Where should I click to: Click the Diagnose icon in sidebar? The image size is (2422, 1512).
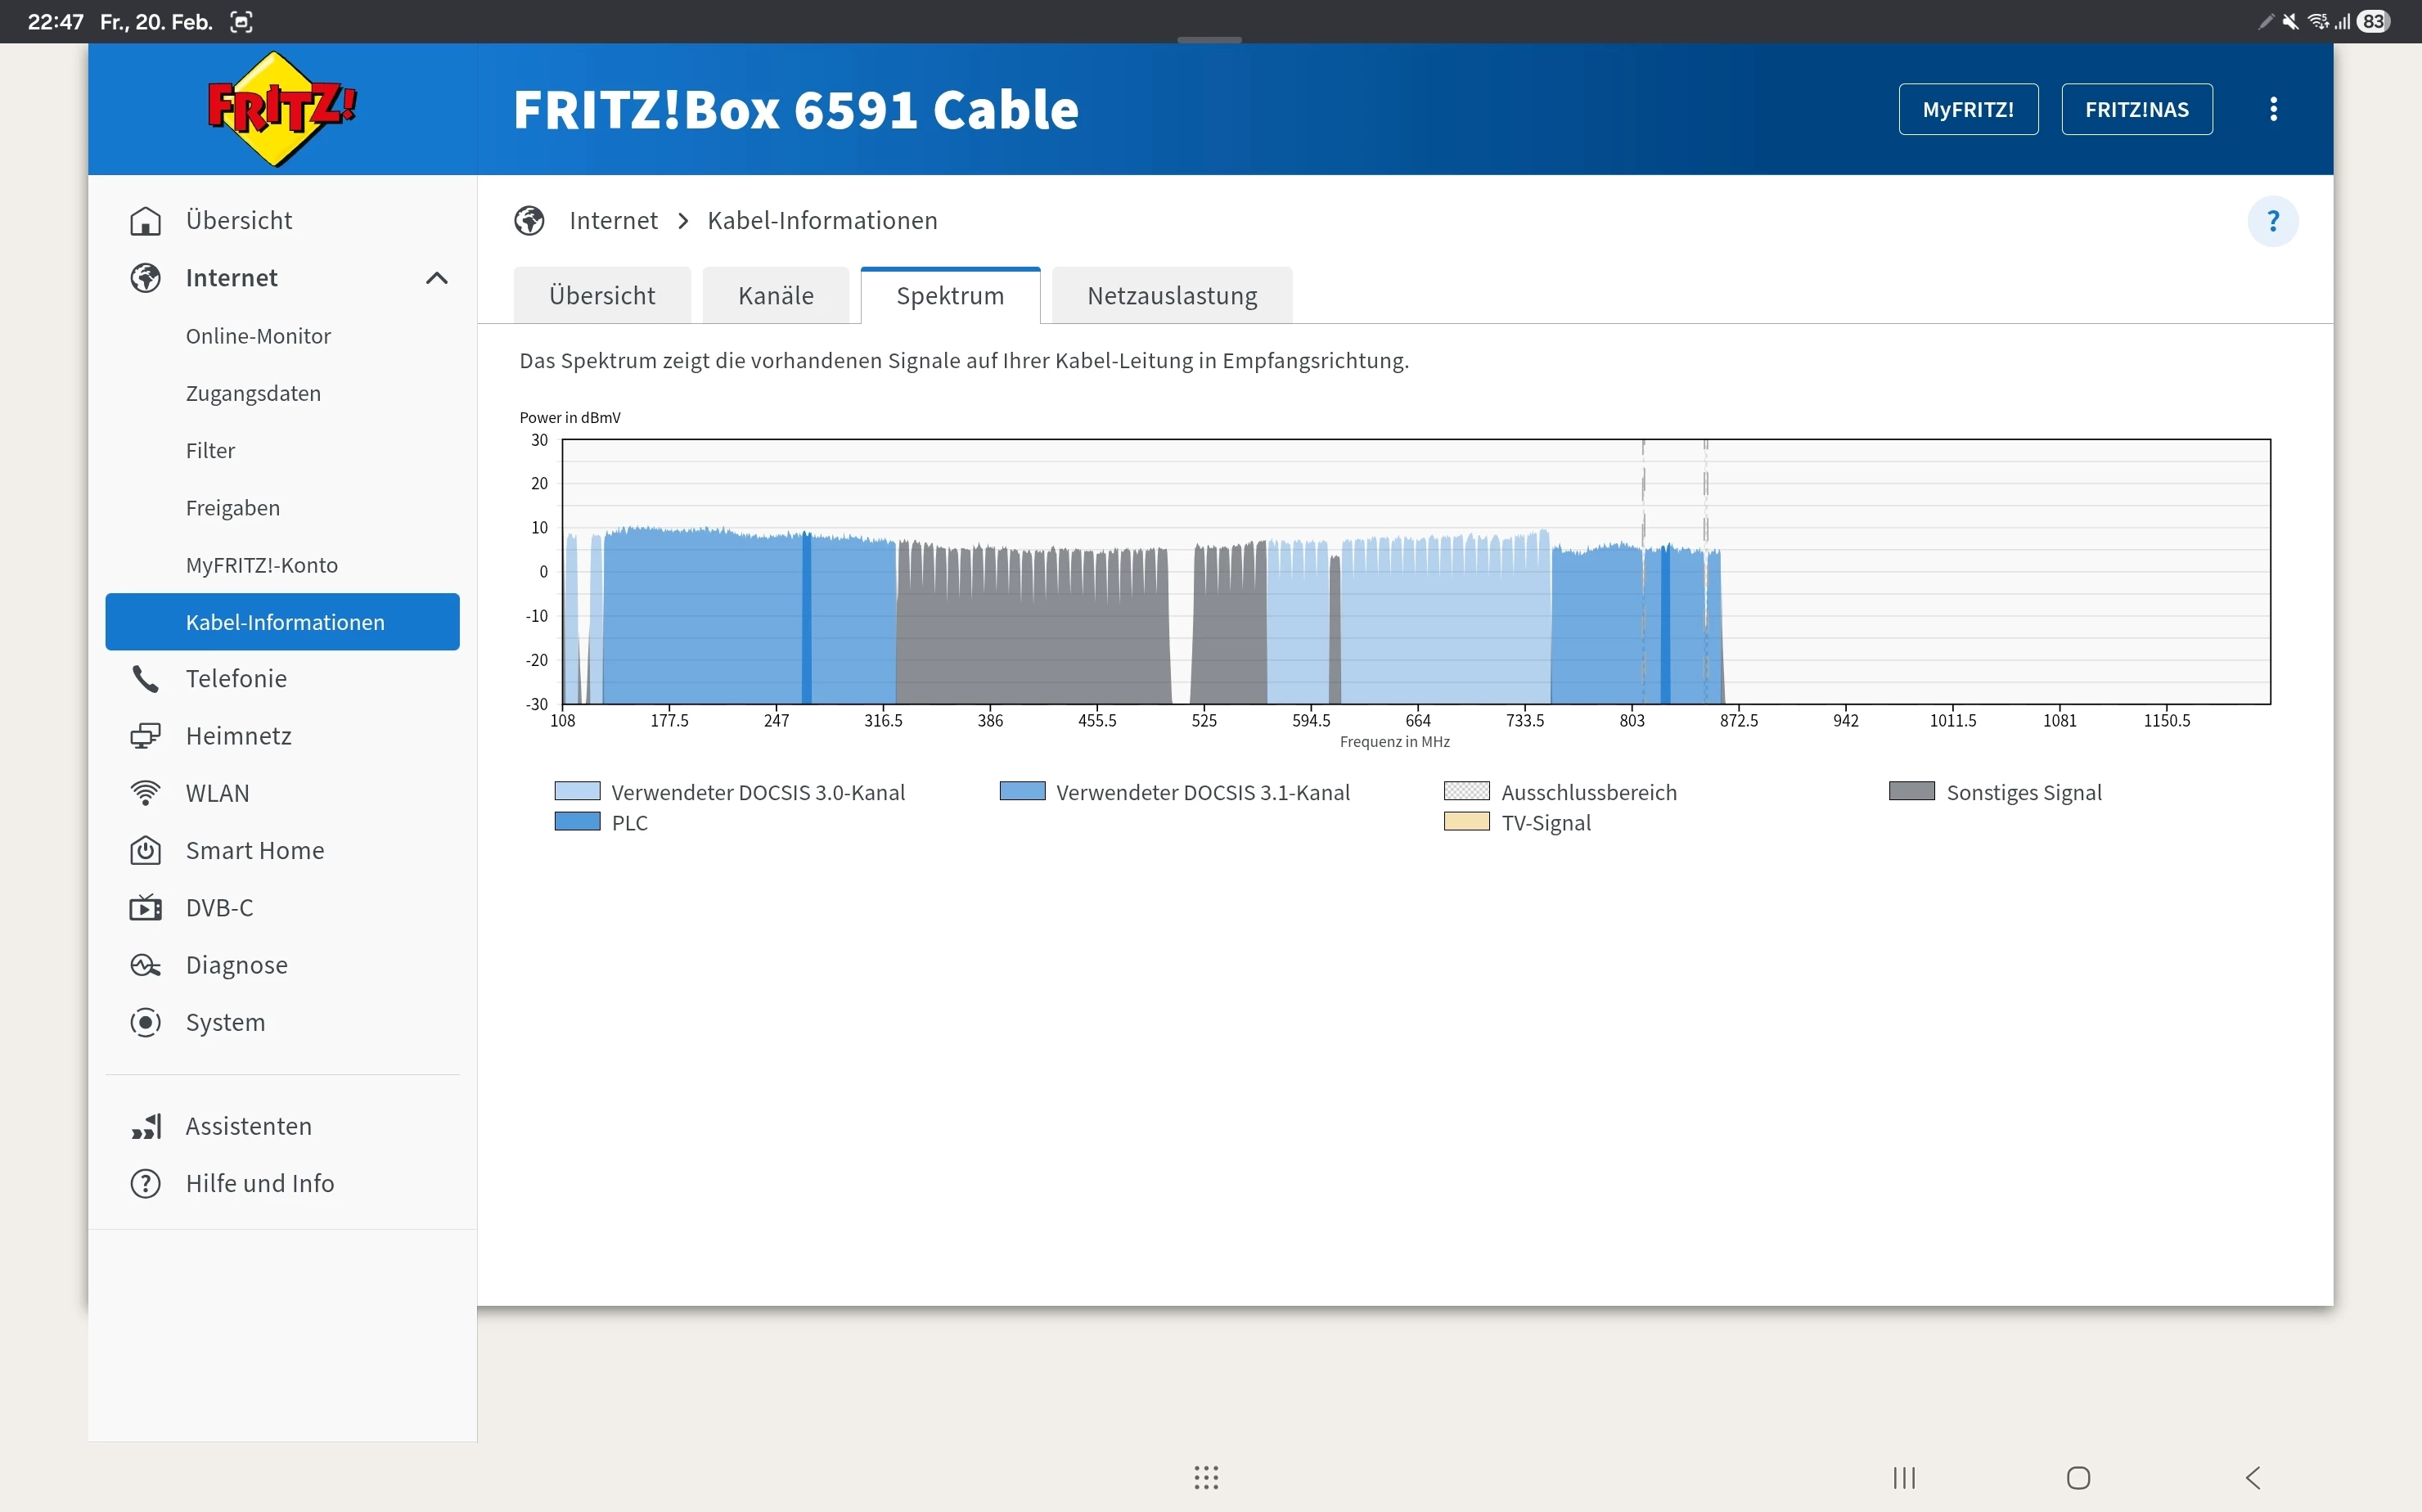(x=146, y=965)
